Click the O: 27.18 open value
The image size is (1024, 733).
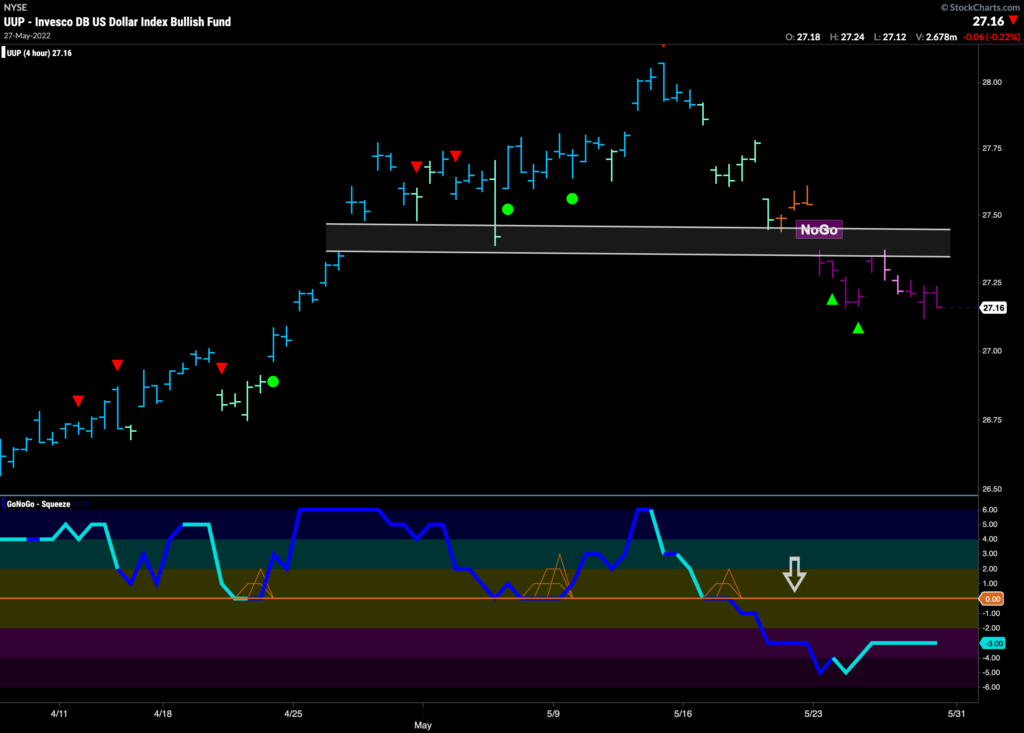(803, 37)
